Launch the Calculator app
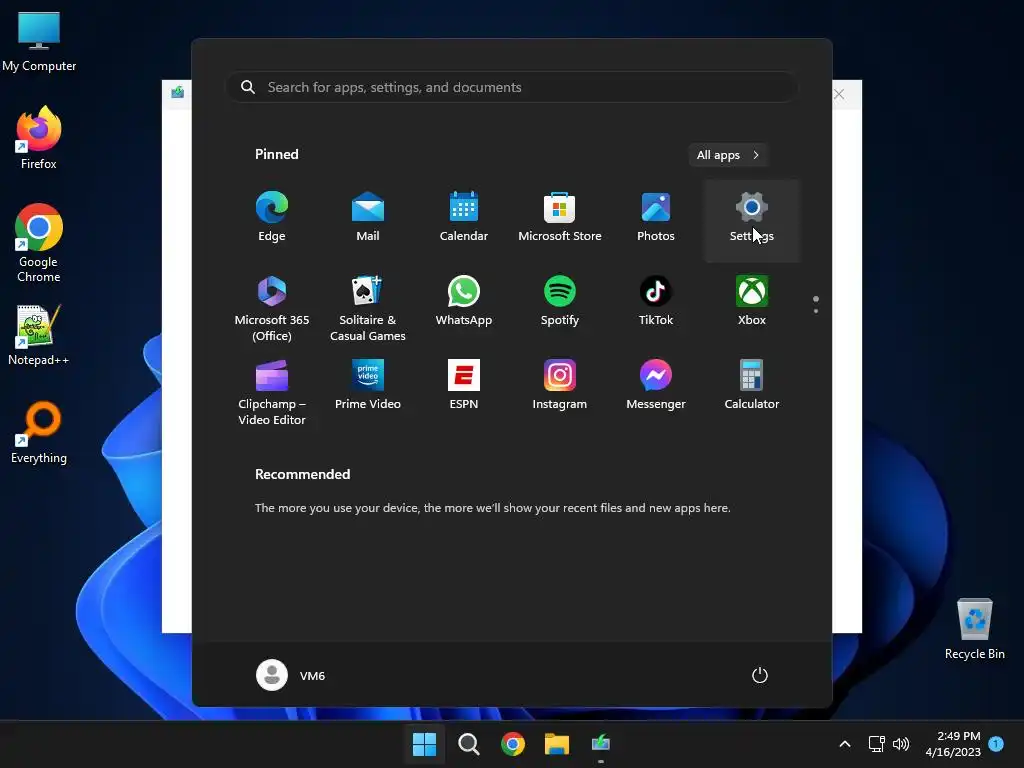1024x768 pixels. (752, 386)
